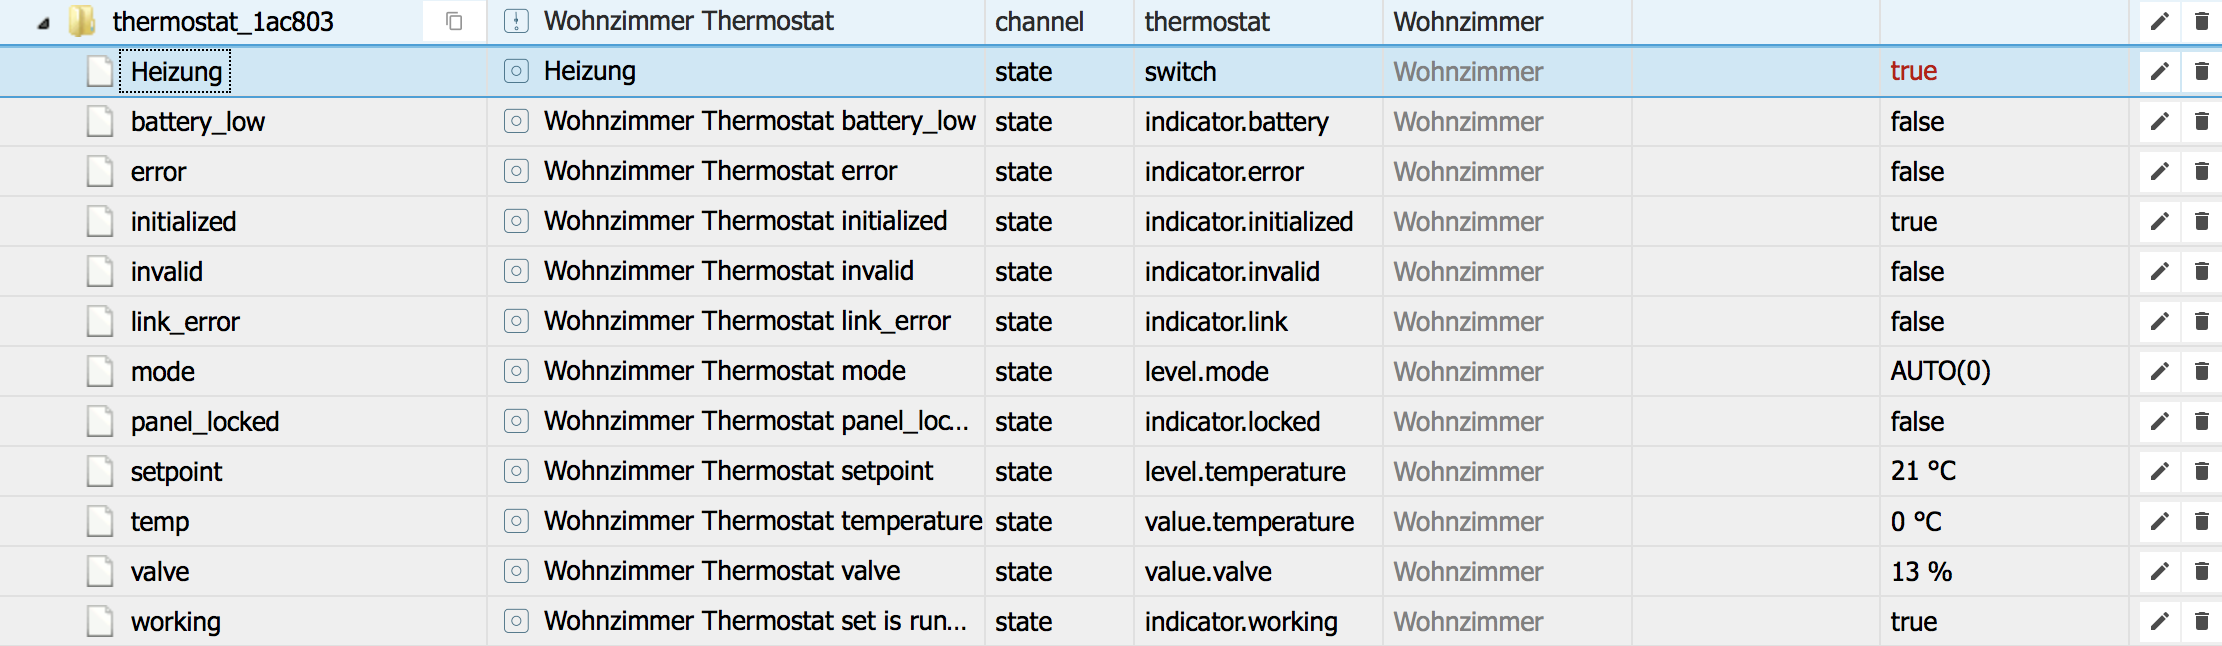The height and width of the screenshot is (646, 2222).
Task: Delete the valve state entry
Action: [2201, 571]
